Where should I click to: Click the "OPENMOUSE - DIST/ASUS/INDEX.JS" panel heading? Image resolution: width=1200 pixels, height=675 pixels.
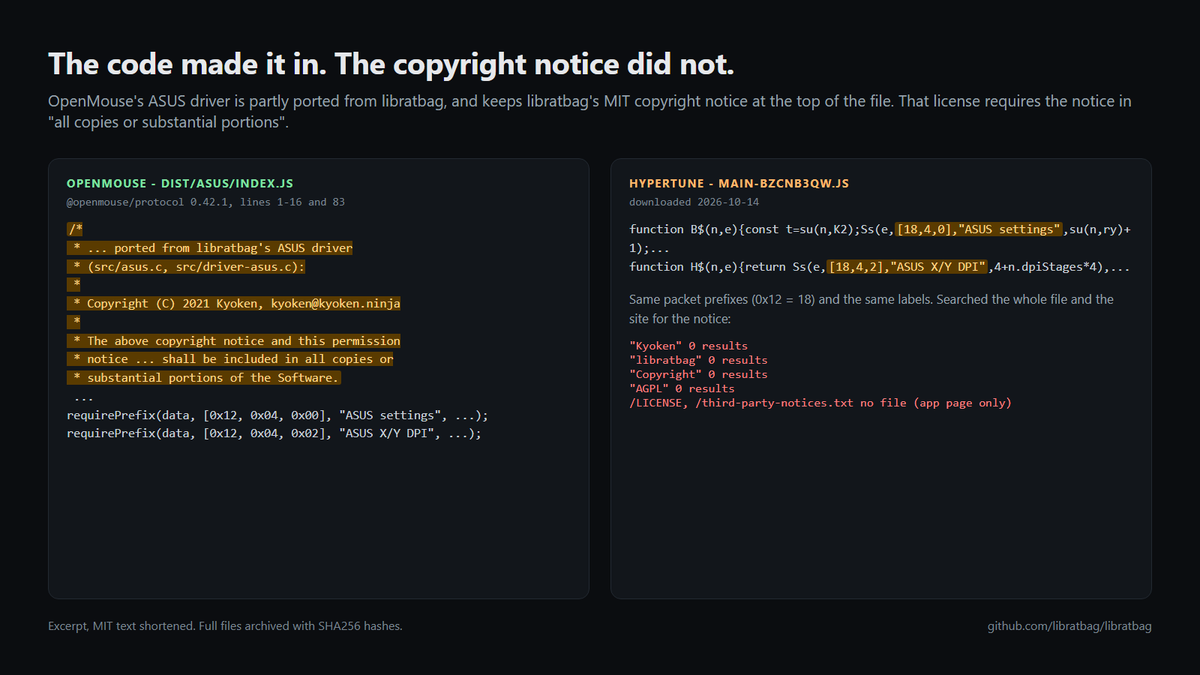(180, 184)
